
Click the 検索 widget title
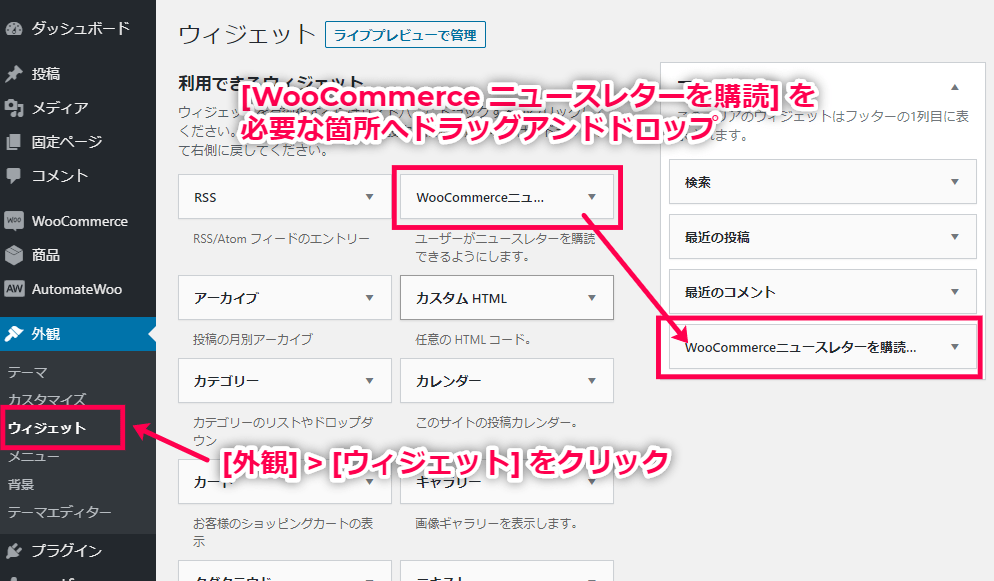point(698,182)
